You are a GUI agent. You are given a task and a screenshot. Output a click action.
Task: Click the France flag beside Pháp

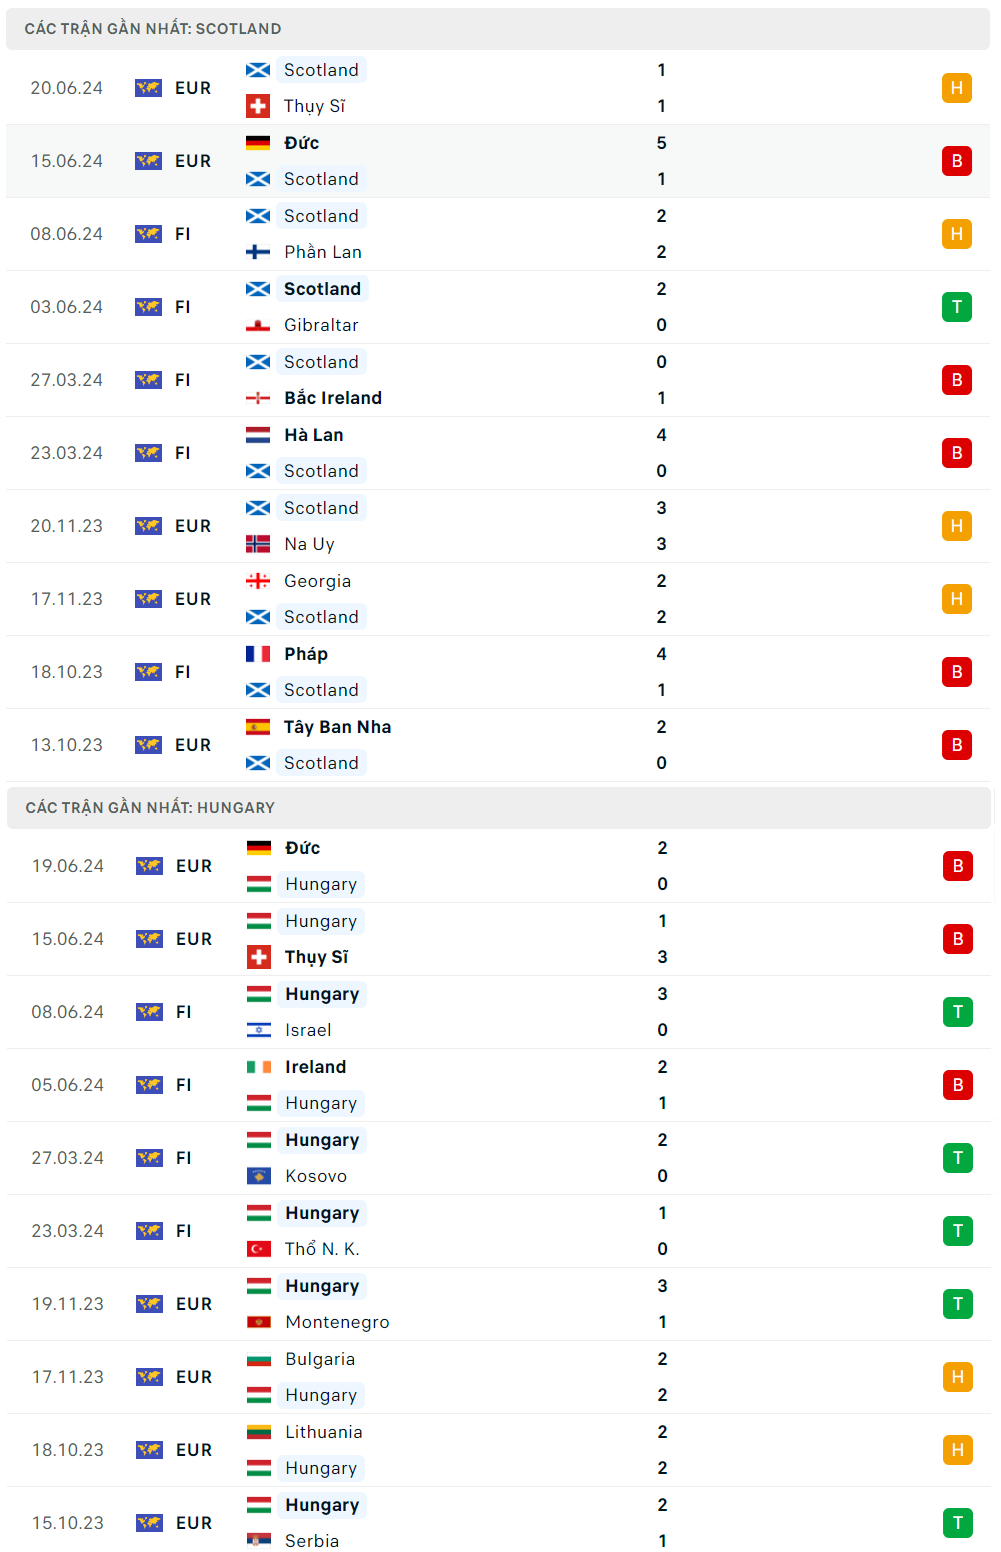coord(258,654)
